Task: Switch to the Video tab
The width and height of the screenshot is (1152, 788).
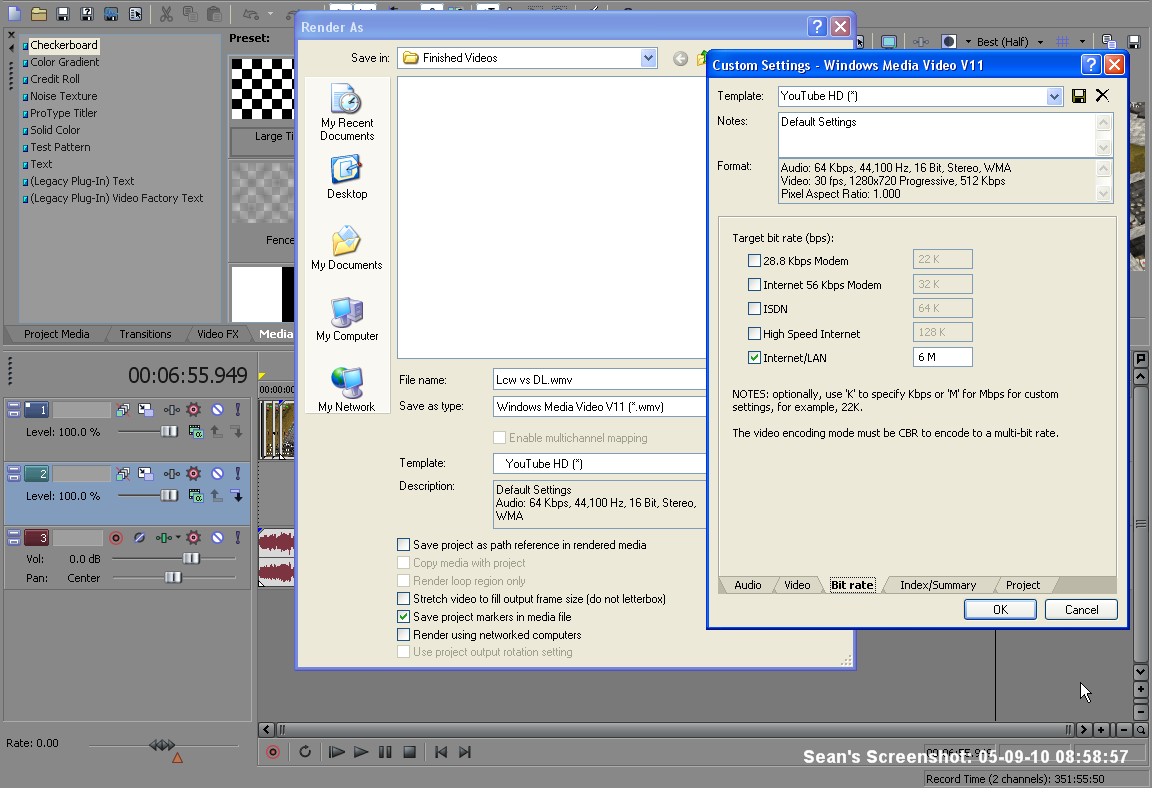Action: 797,585
